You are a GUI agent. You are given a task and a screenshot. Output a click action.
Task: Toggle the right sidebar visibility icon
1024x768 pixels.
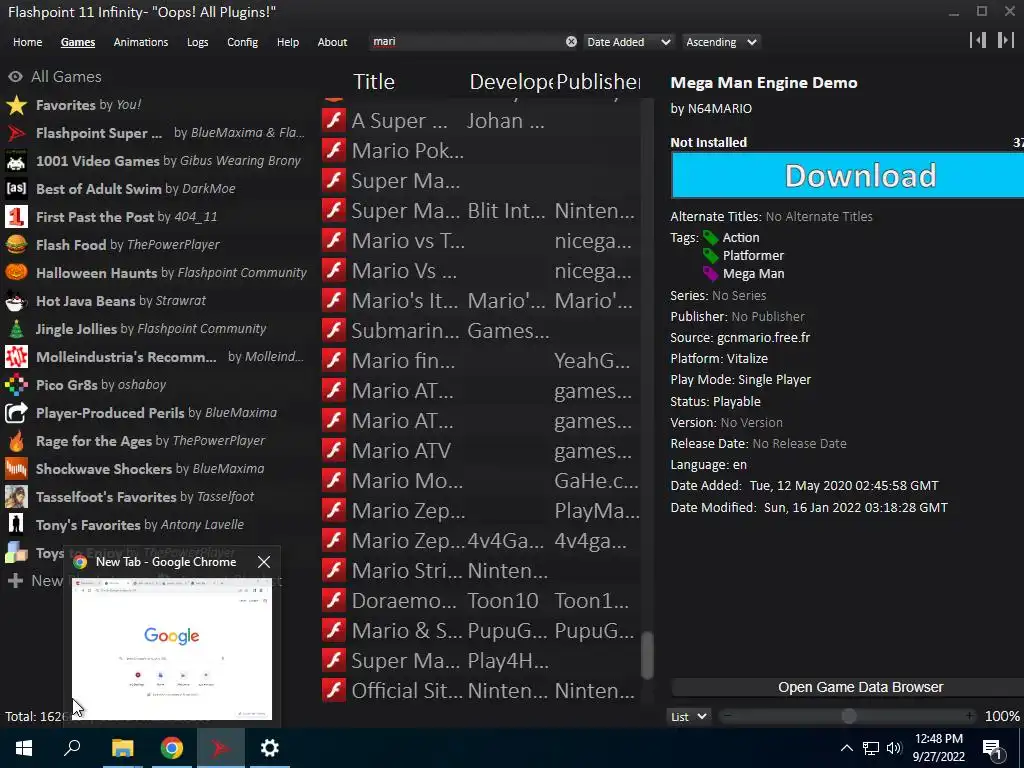[x=1006, y=40]
